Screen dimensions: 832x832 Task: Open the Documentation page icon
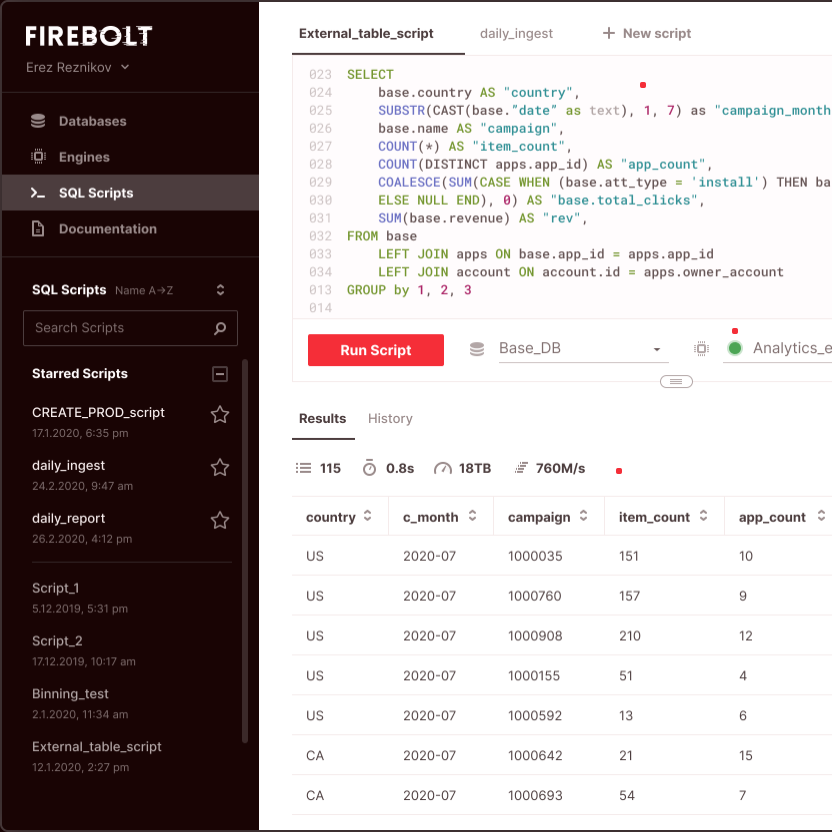point(38,229)
